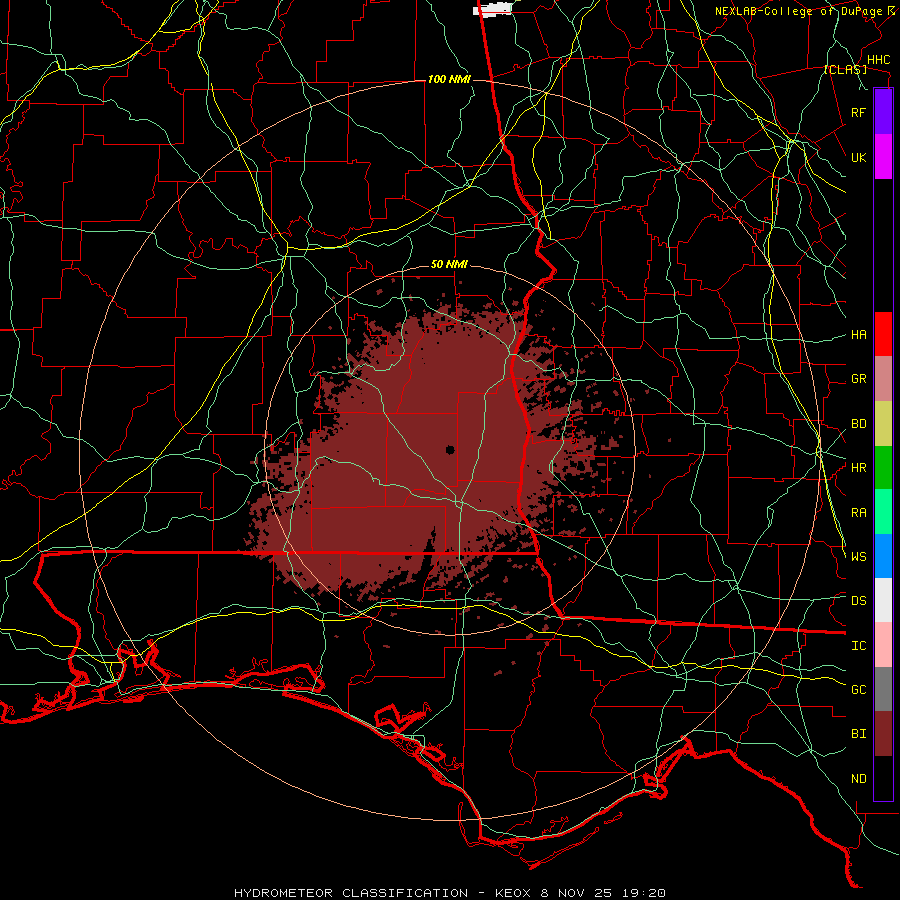
Task: Click the DS legend label
Action: [858, 600]
